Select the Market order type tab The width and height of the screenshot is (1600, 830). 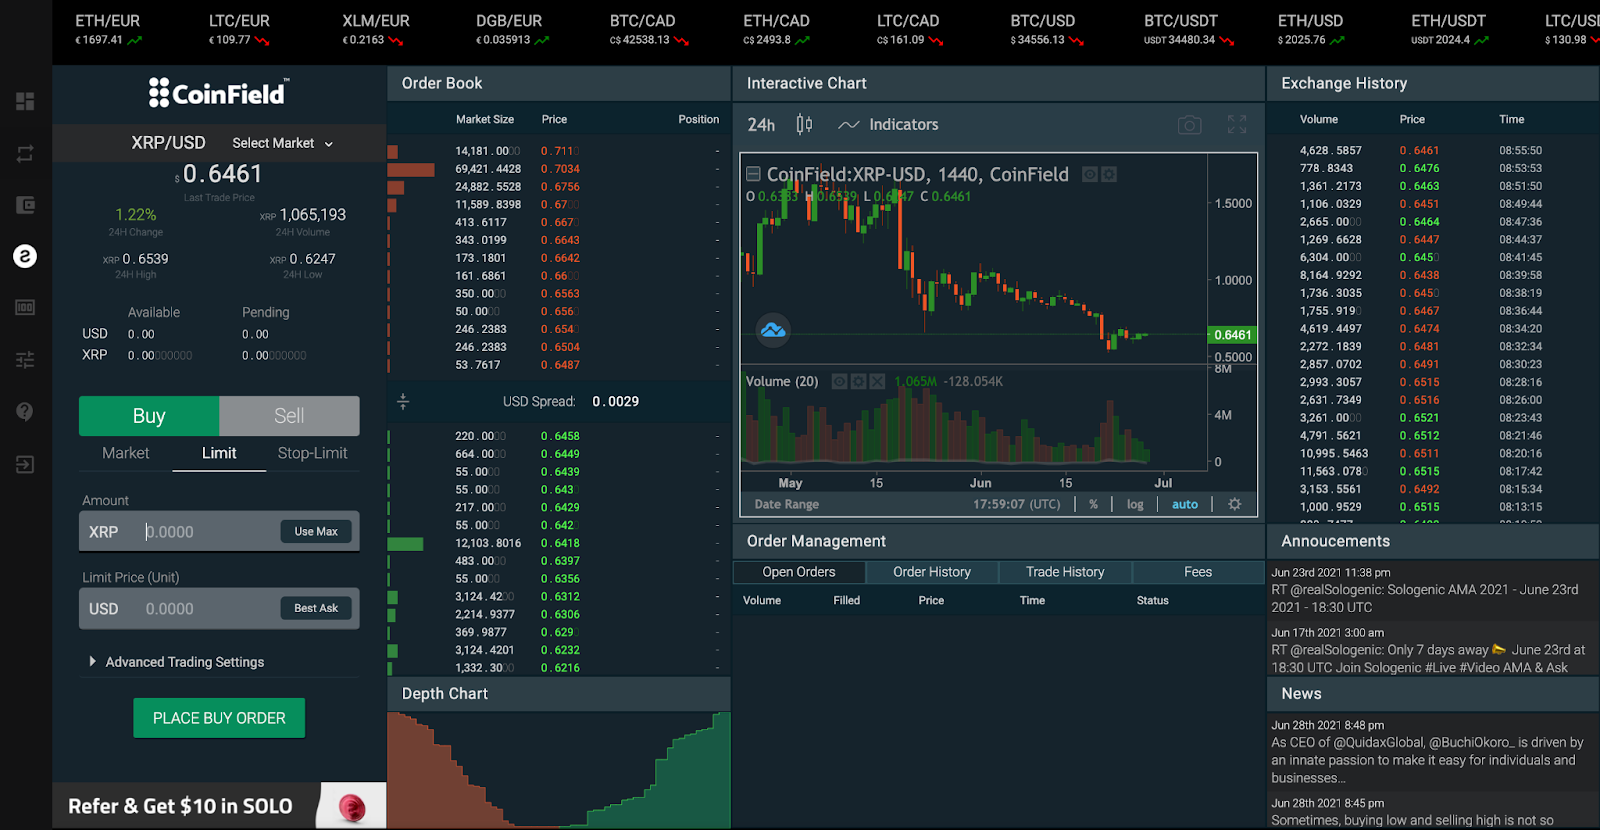coord(125,453)
